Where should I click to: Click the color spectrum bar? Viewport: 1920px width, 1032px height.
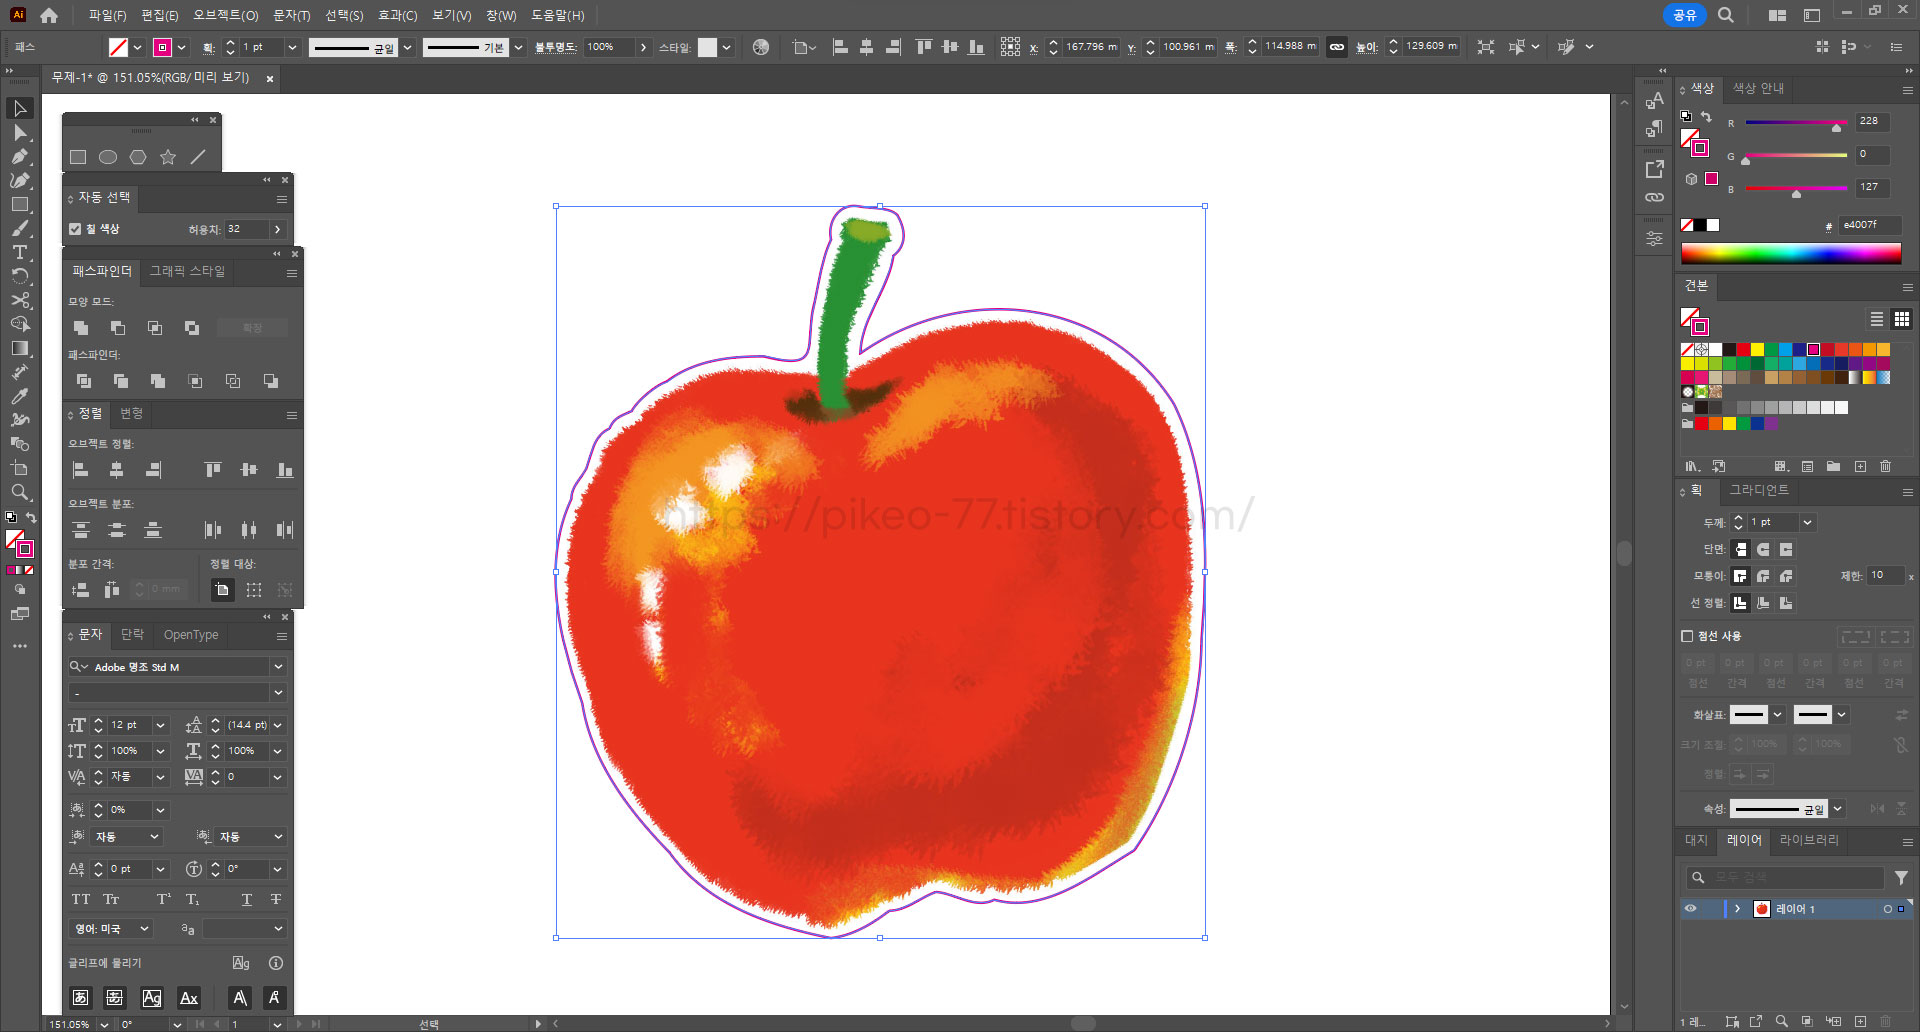pyautogui.click(x=1791, y=253)
